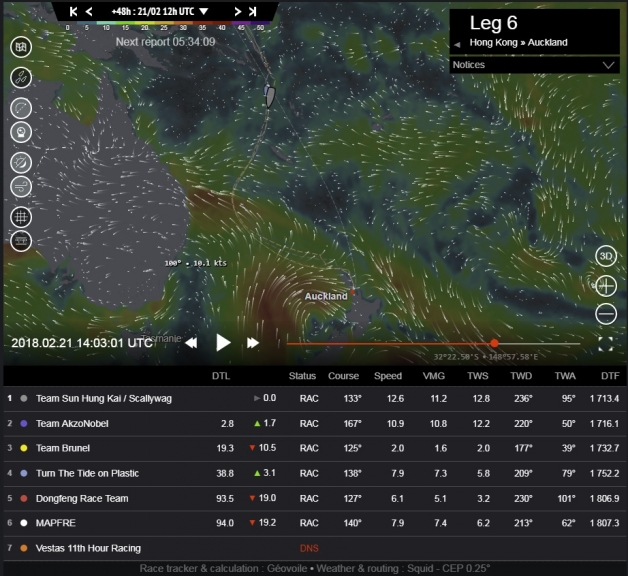Zoom out of the map
This screenshot has width=628, height=576.
pyautogui.click(x=606, y=313)
